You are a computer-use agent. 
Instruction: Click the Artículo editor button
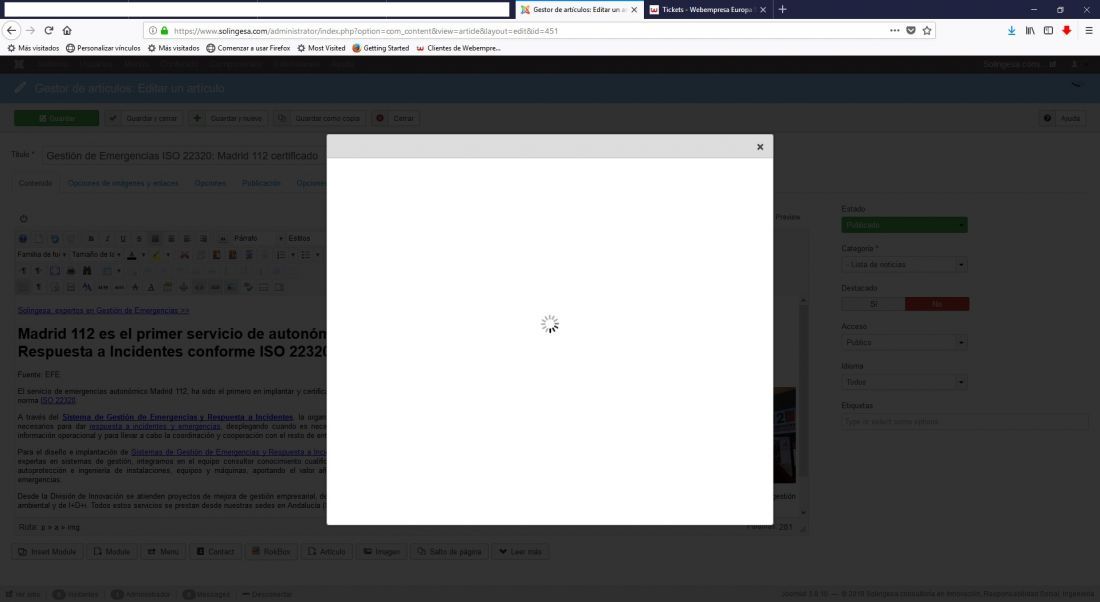(x=326, y=552)
